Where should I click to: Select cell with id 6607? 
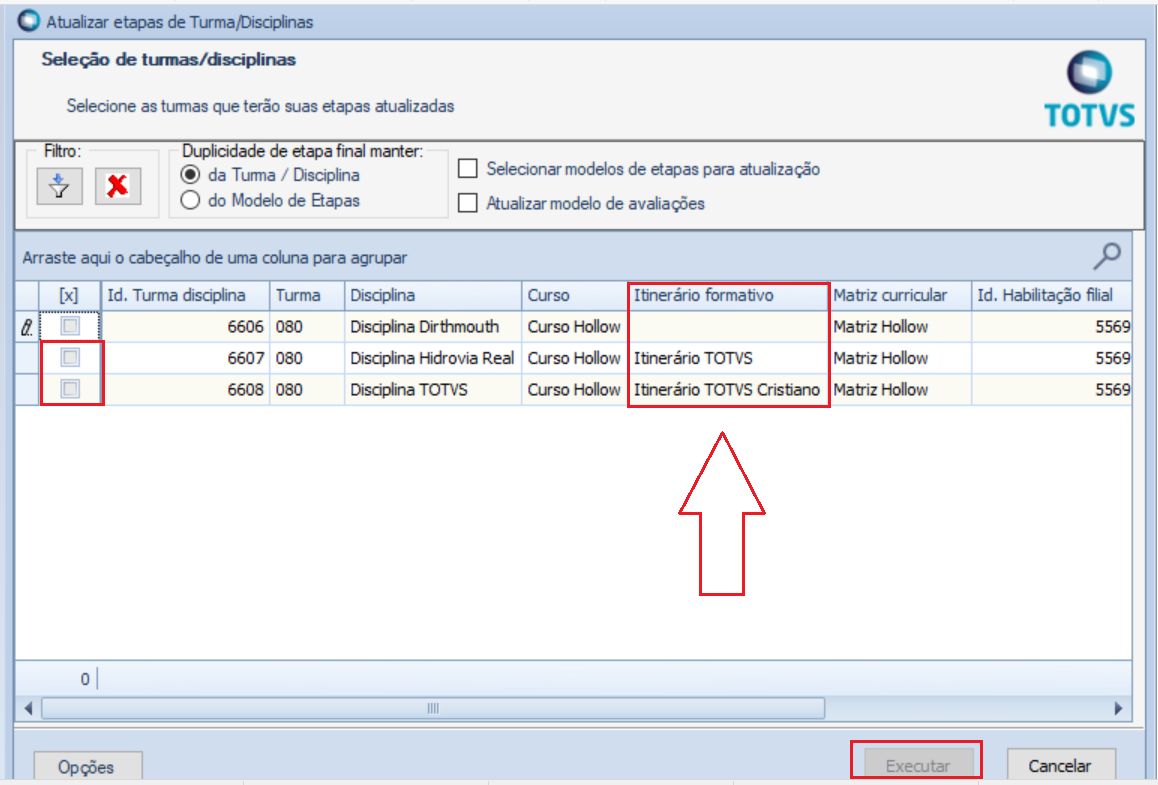point(185,358)
